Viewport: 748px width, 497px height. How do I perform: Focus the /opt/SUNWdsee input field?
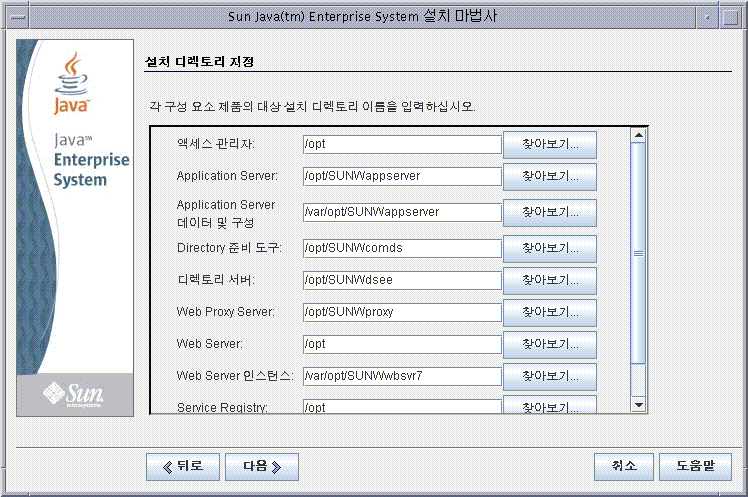pyautogui.click(x=402, y=280)
